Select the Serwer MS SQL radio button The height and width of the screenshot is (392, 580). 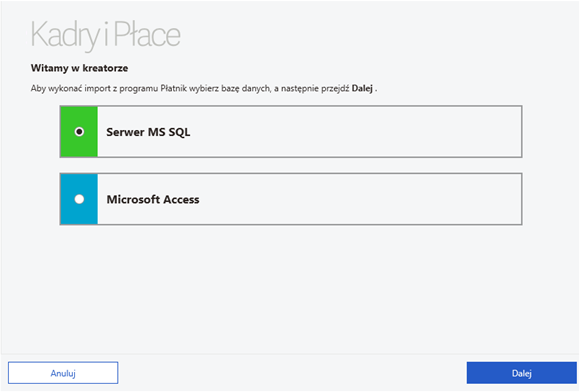pos(79,132)
